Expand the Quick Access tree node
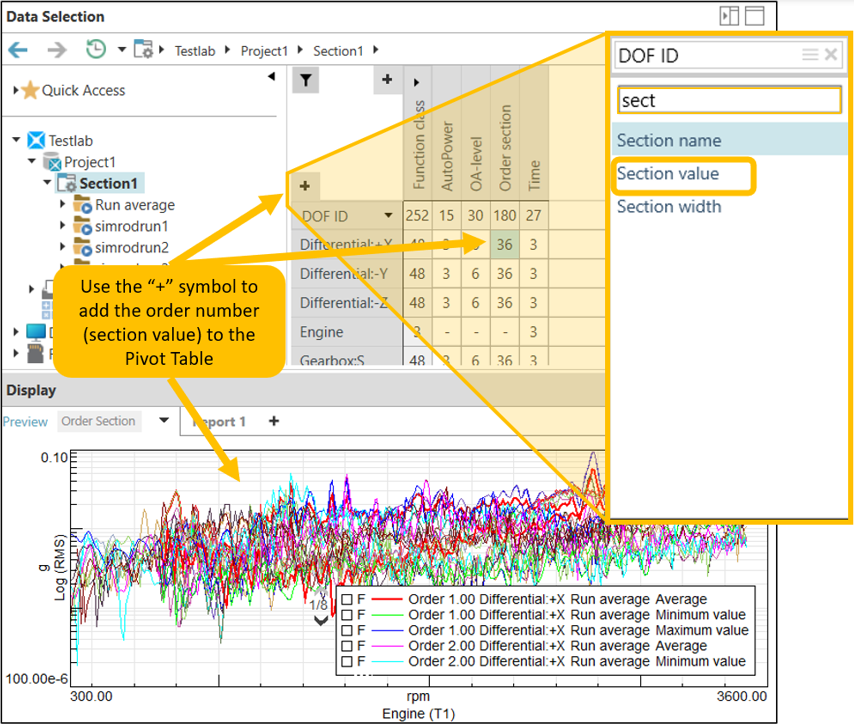The image size is (854, 725). [x=16, y=90]
